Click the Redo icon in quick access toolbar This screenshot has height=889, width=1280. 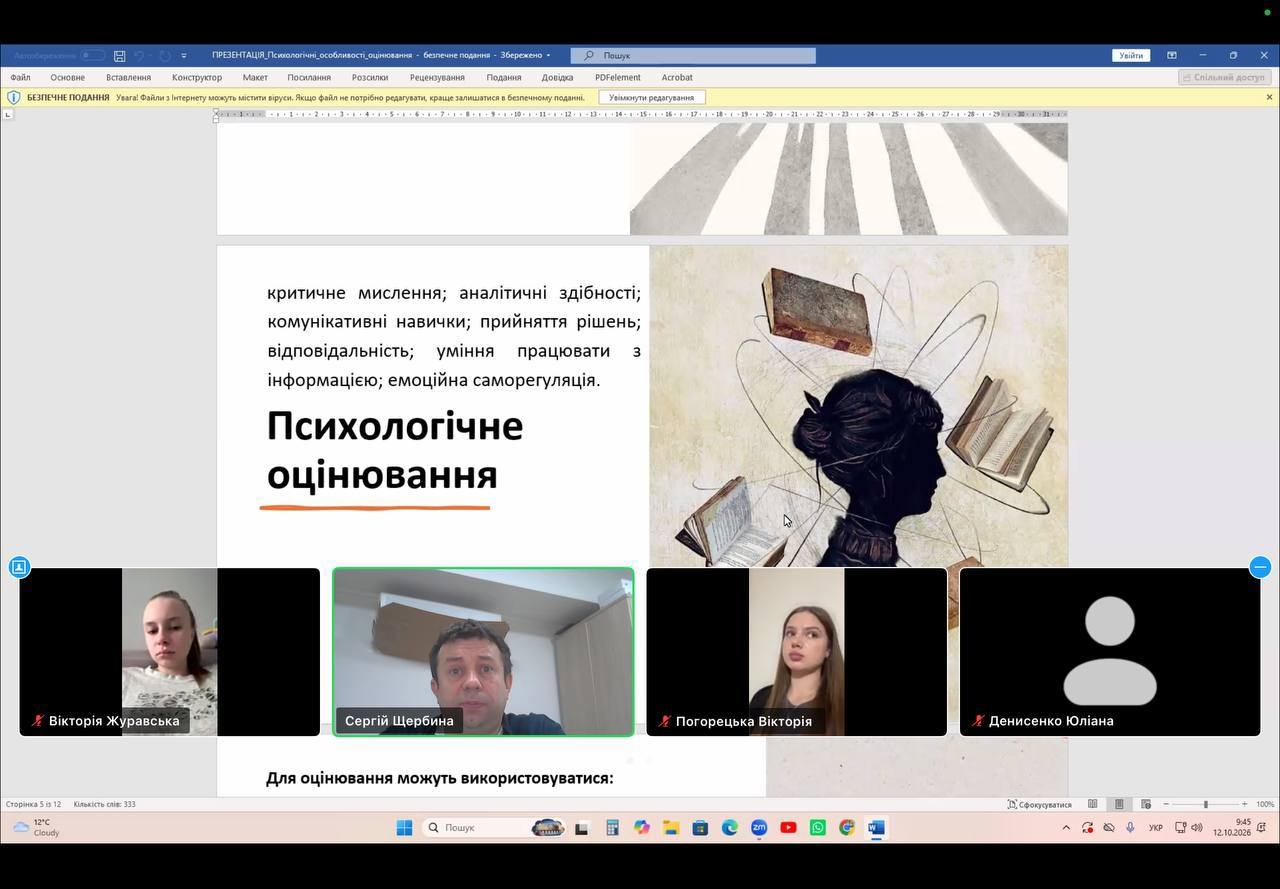coord(165,56)
